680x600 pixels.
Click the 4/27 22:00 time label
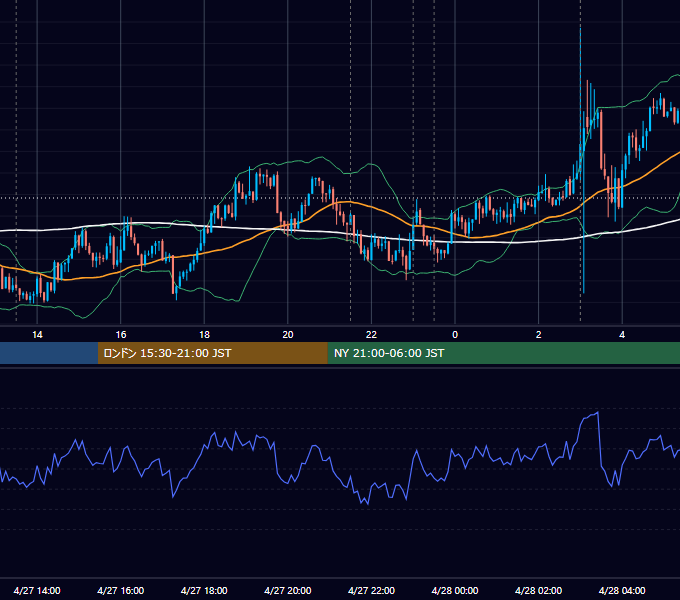(371, 590)
